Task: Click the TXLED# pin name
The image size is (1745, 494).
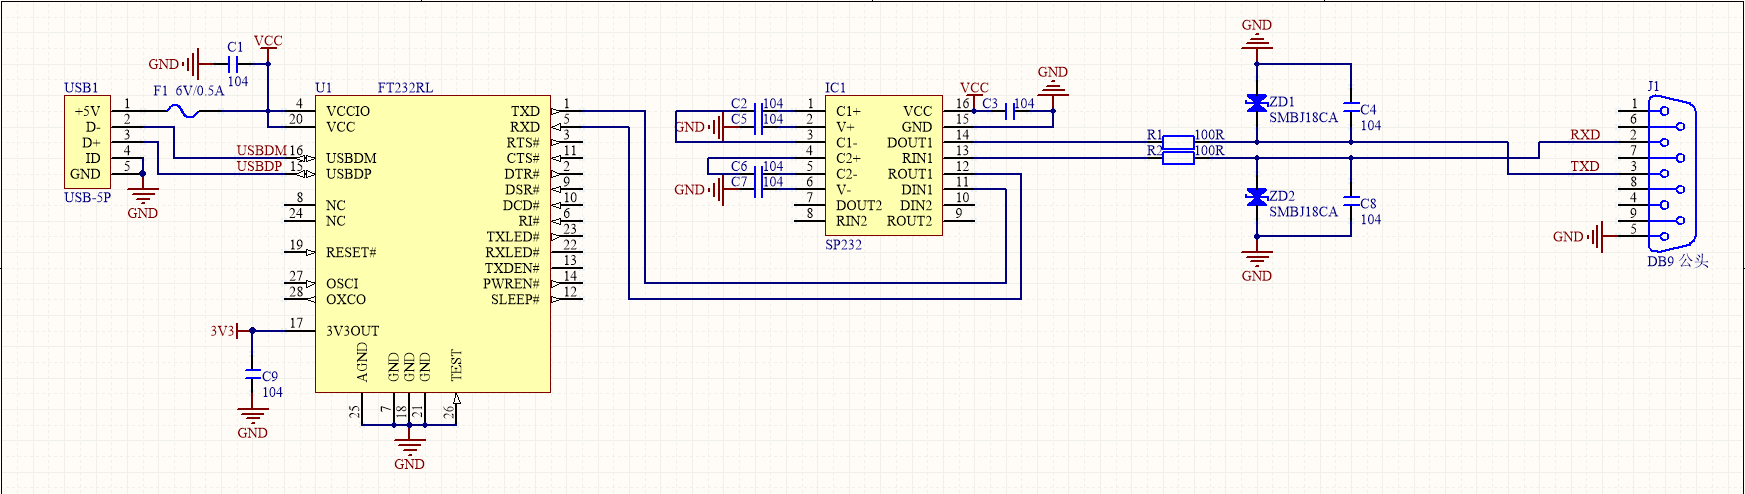Action: [513, 237]
